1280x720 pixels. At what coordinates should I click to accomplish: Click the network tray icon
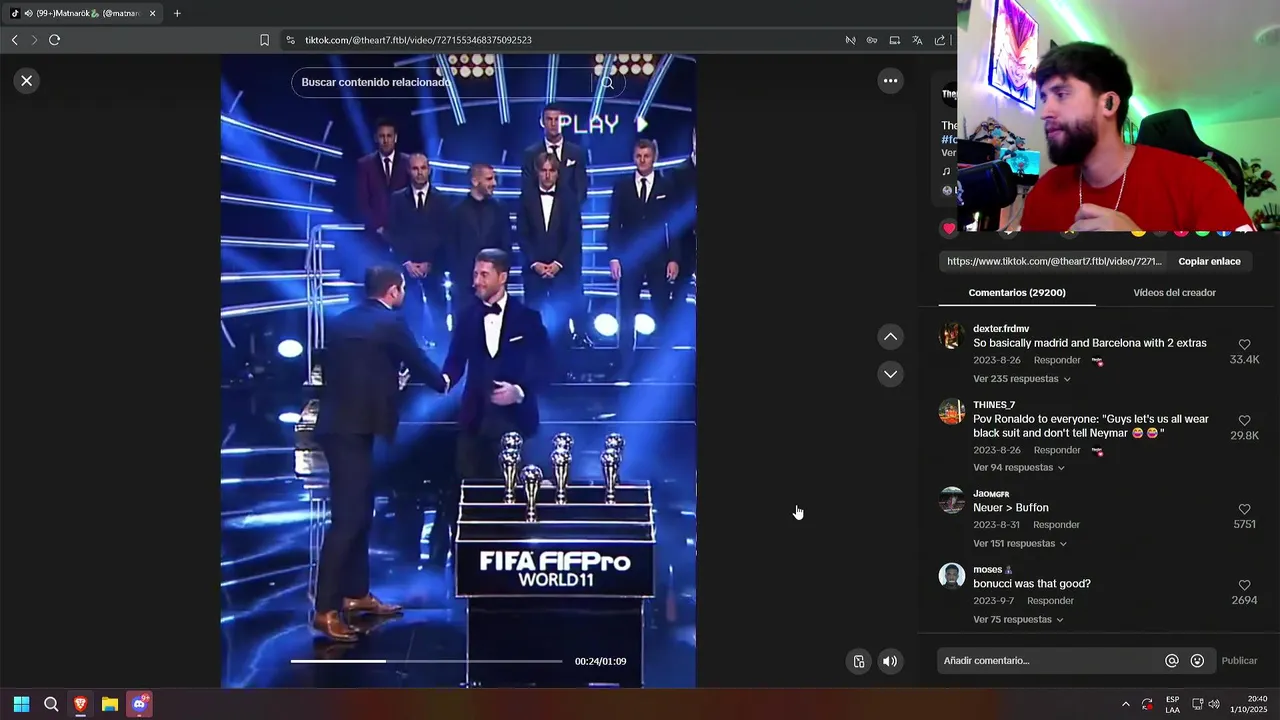(1197, 704)
